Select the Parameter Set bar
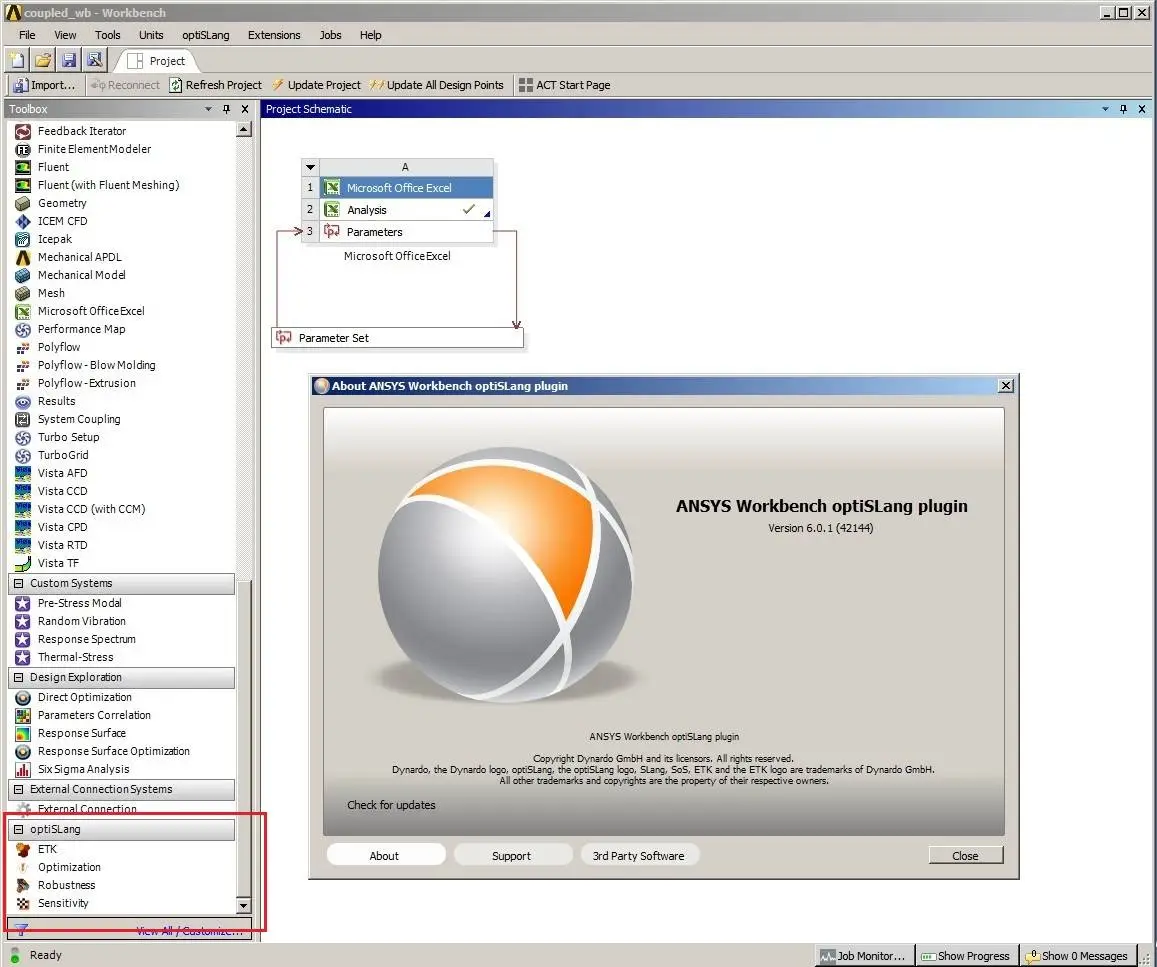1157x967 pixels. tap(398, 338)
